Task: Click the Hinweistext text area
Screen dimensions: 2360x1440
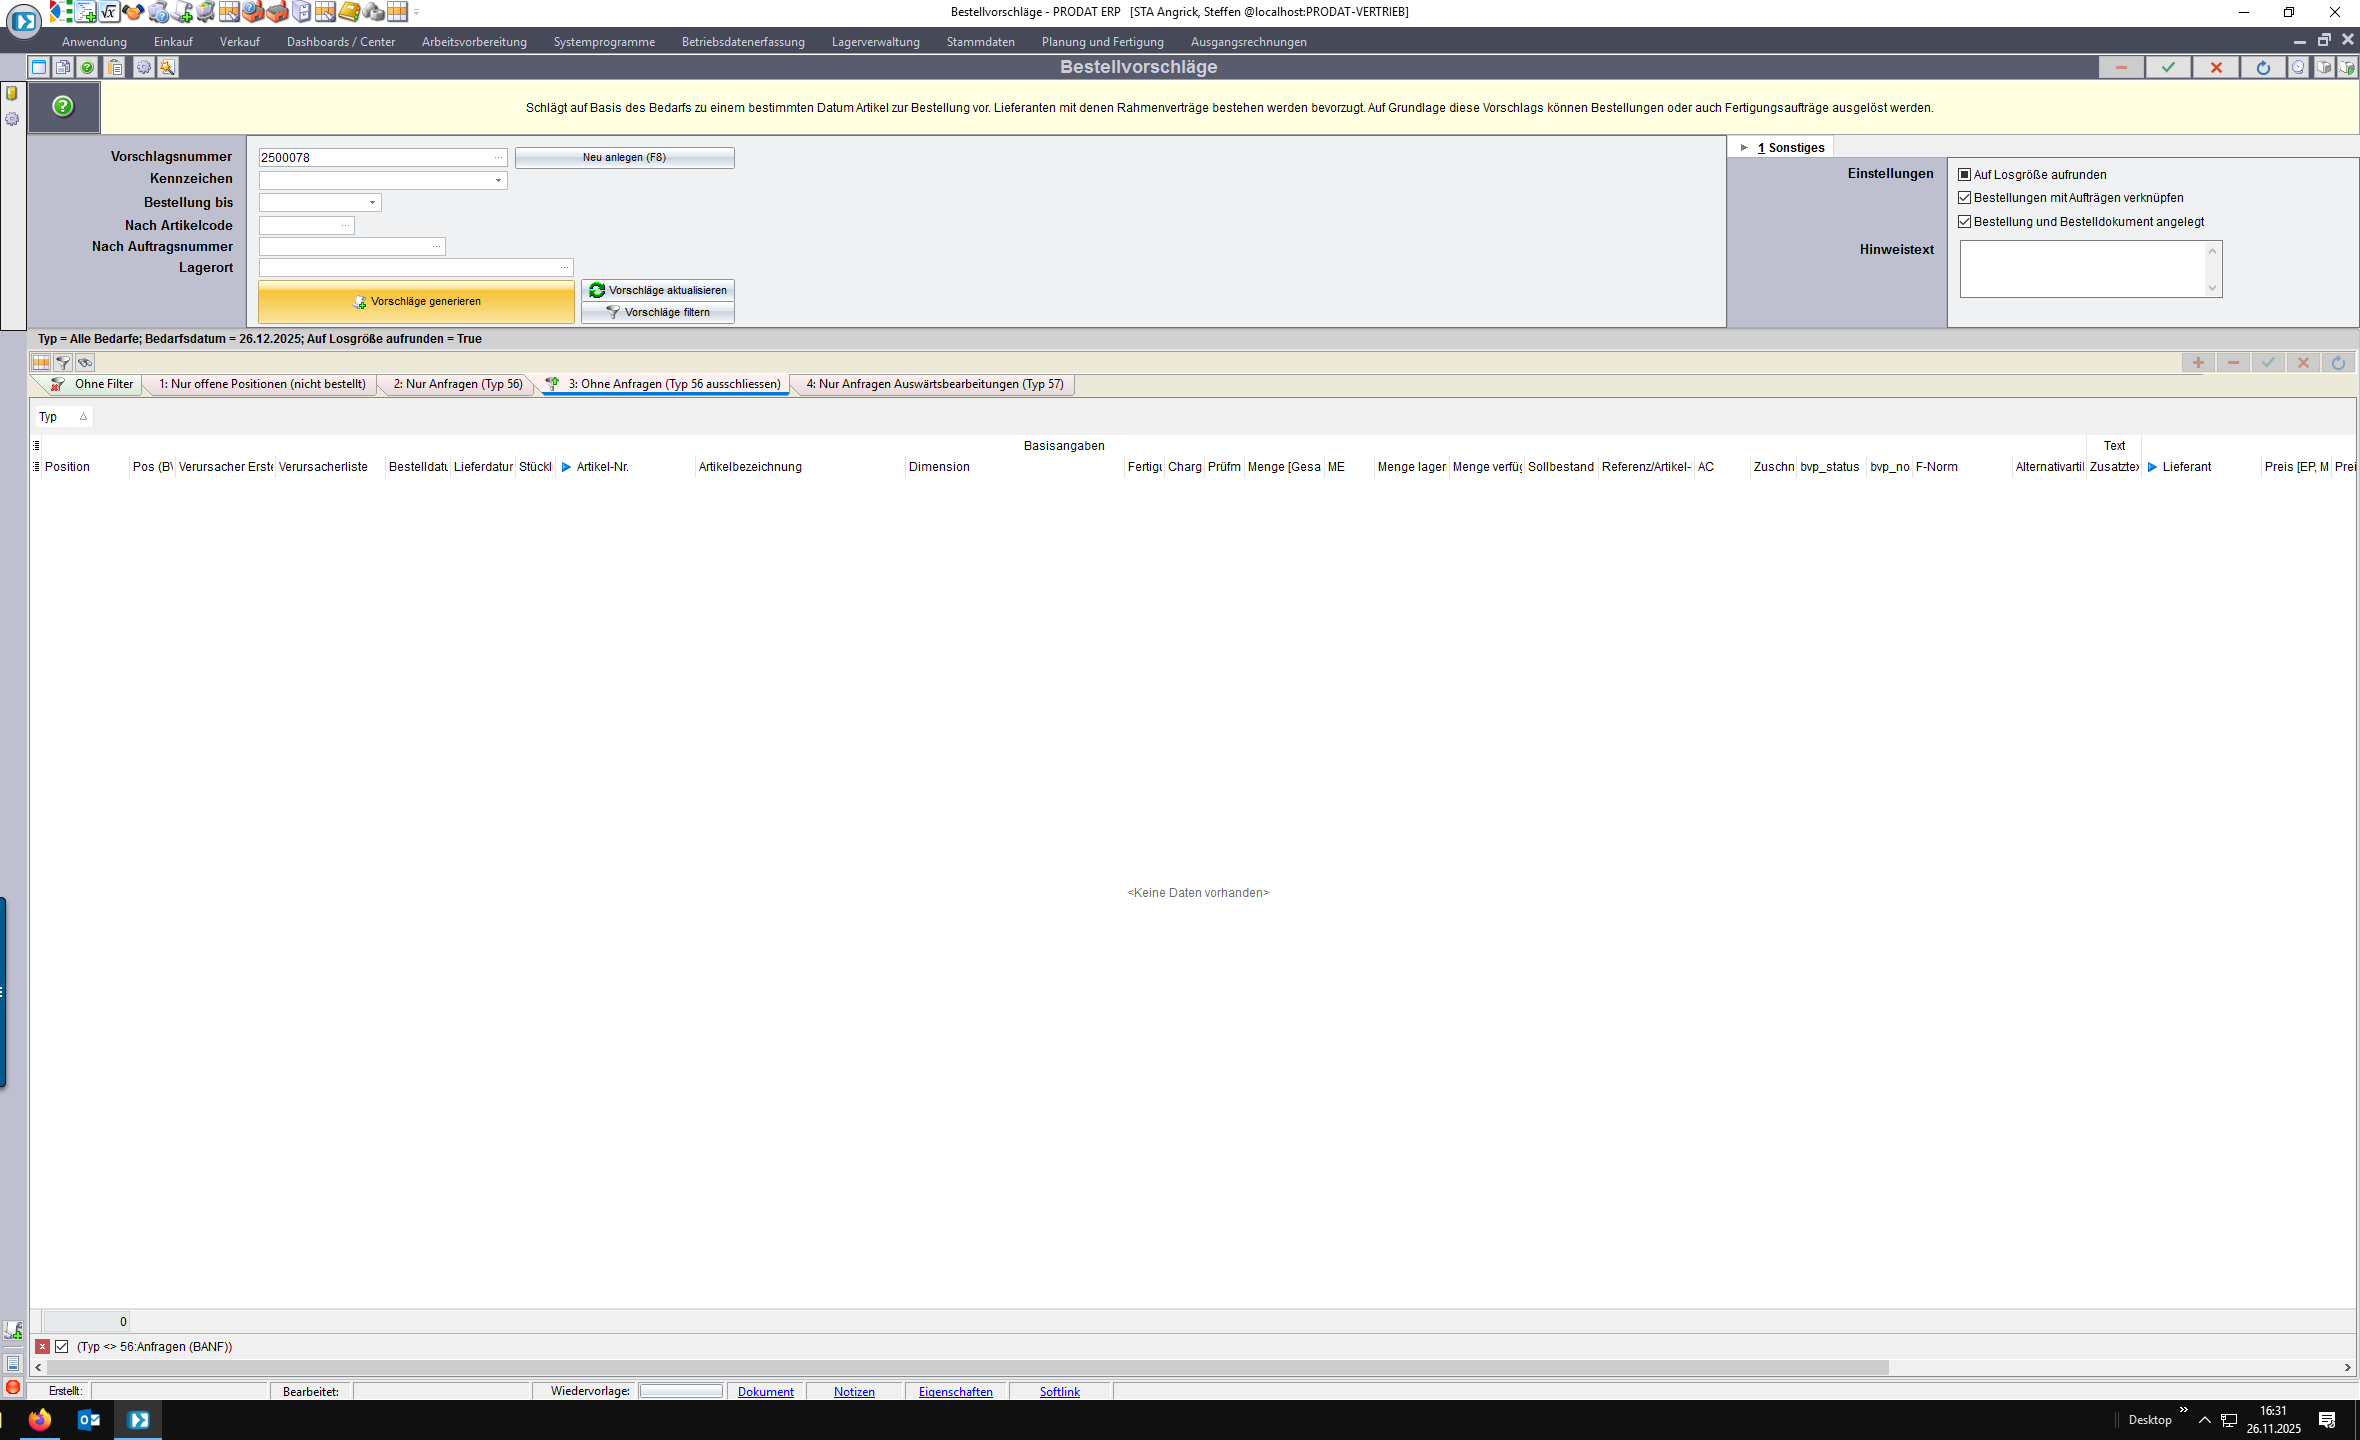Action: (2082, 268)
